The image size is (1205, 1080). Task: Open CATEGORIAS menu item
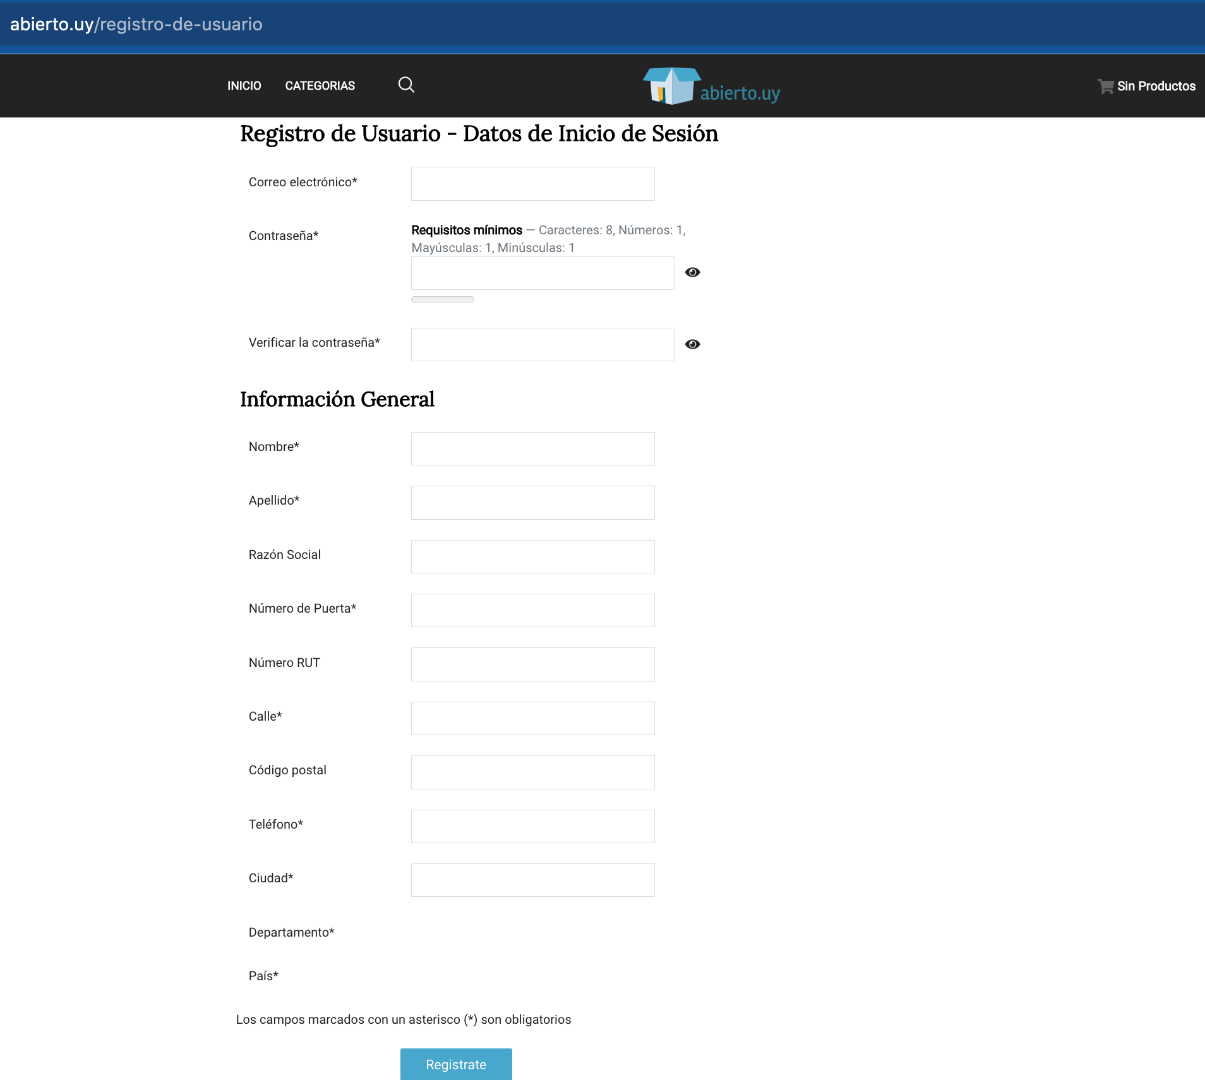tap(320, 86)
